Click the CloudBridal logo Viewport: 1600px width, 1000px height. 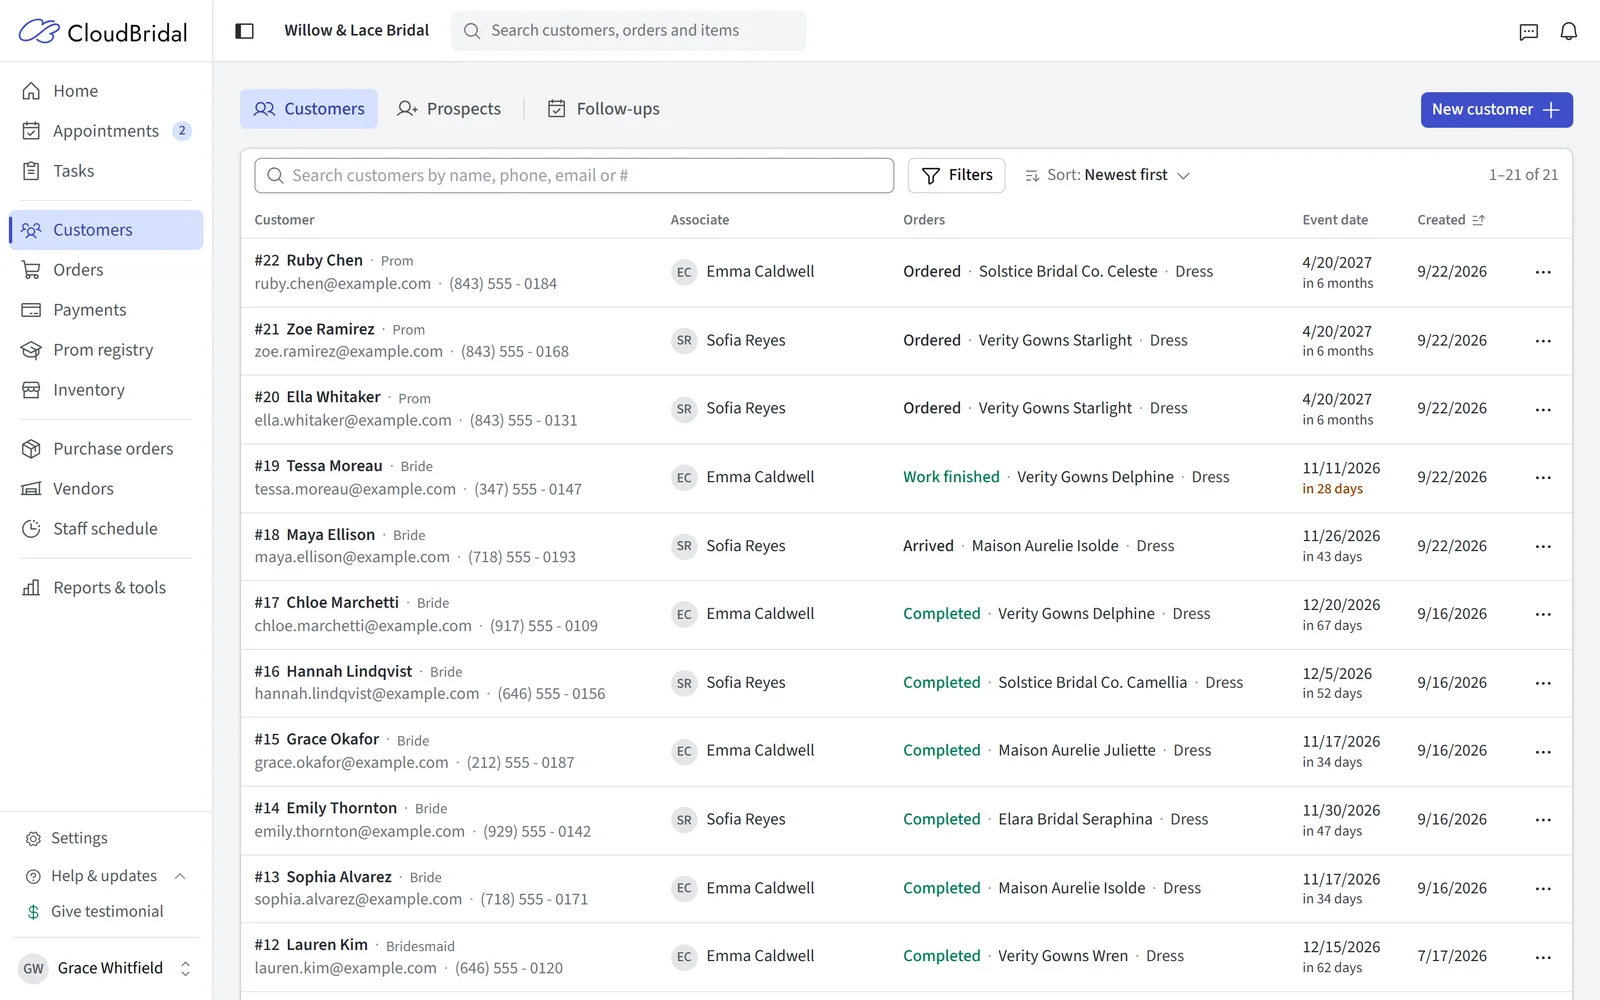click(103, 32)
